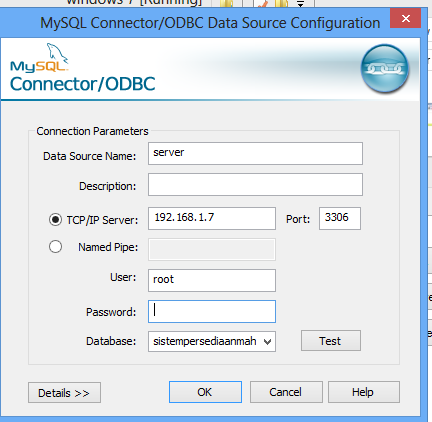Click the Connector/ODBC banner text
This screenshot has width=432, height=422.
pyautogui.click(x=83, y=84)
